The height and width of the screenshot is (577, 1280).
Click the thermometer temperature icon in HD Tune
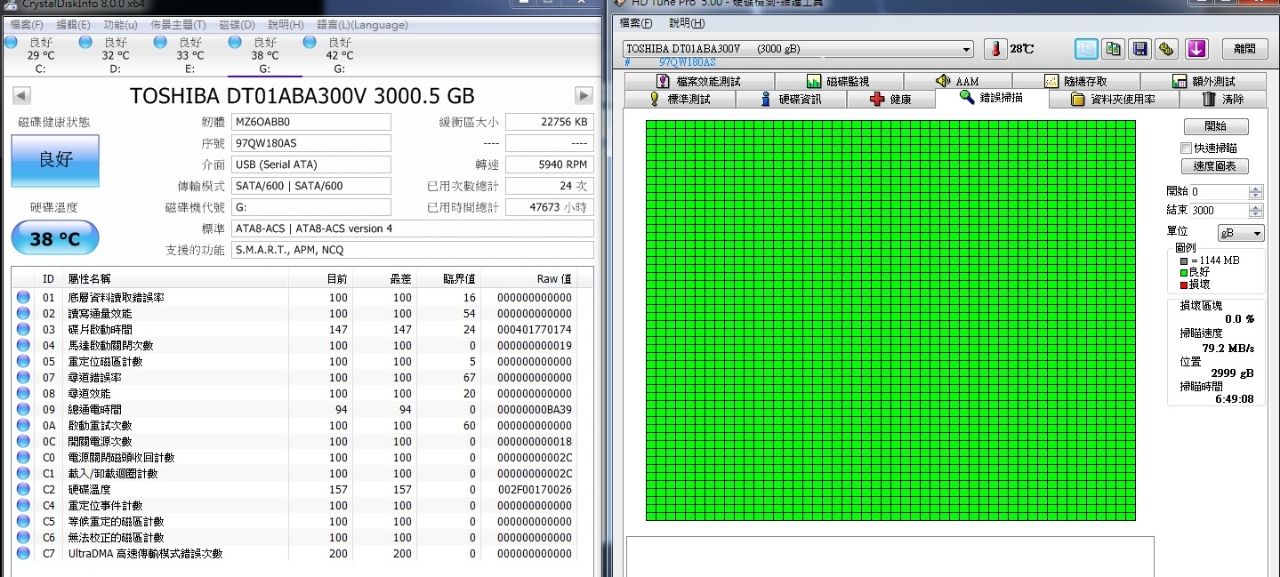tap(995, 49)
